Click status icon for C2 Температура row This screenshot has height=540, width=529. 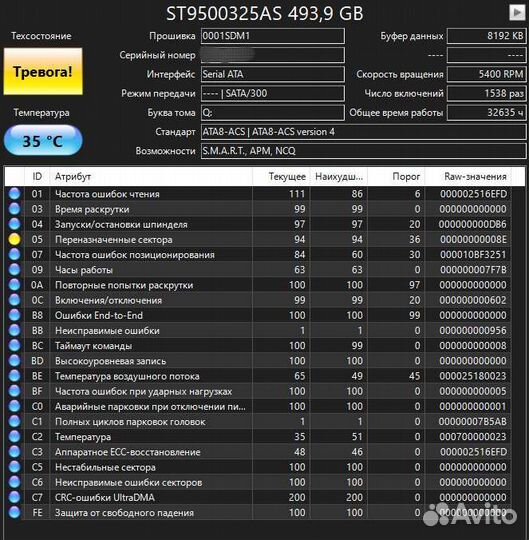(x=14, y=437)
